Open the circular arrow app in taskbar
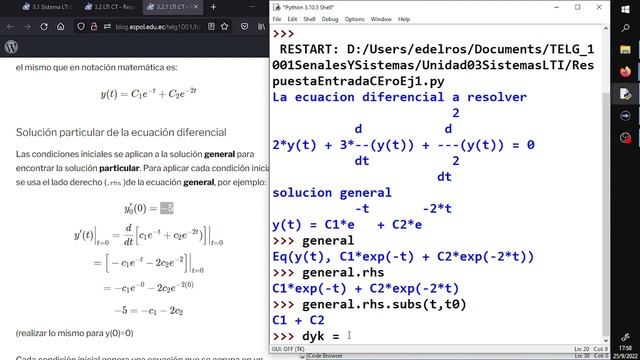Screen dimensions: 640x360 click(x=625, y=116)
